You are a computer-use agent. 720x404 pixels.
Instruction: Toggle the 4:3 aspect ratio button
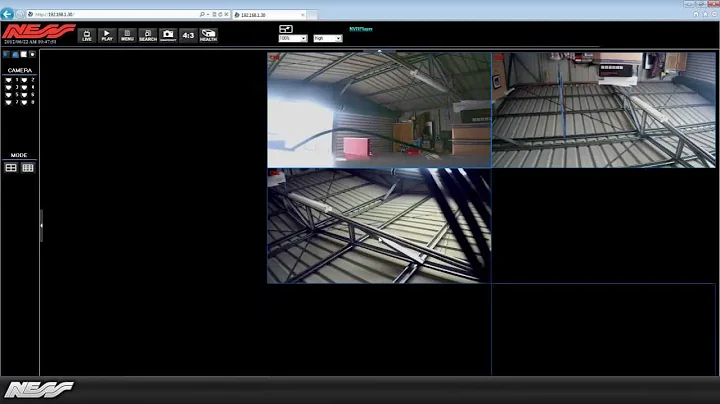(188, 35)
